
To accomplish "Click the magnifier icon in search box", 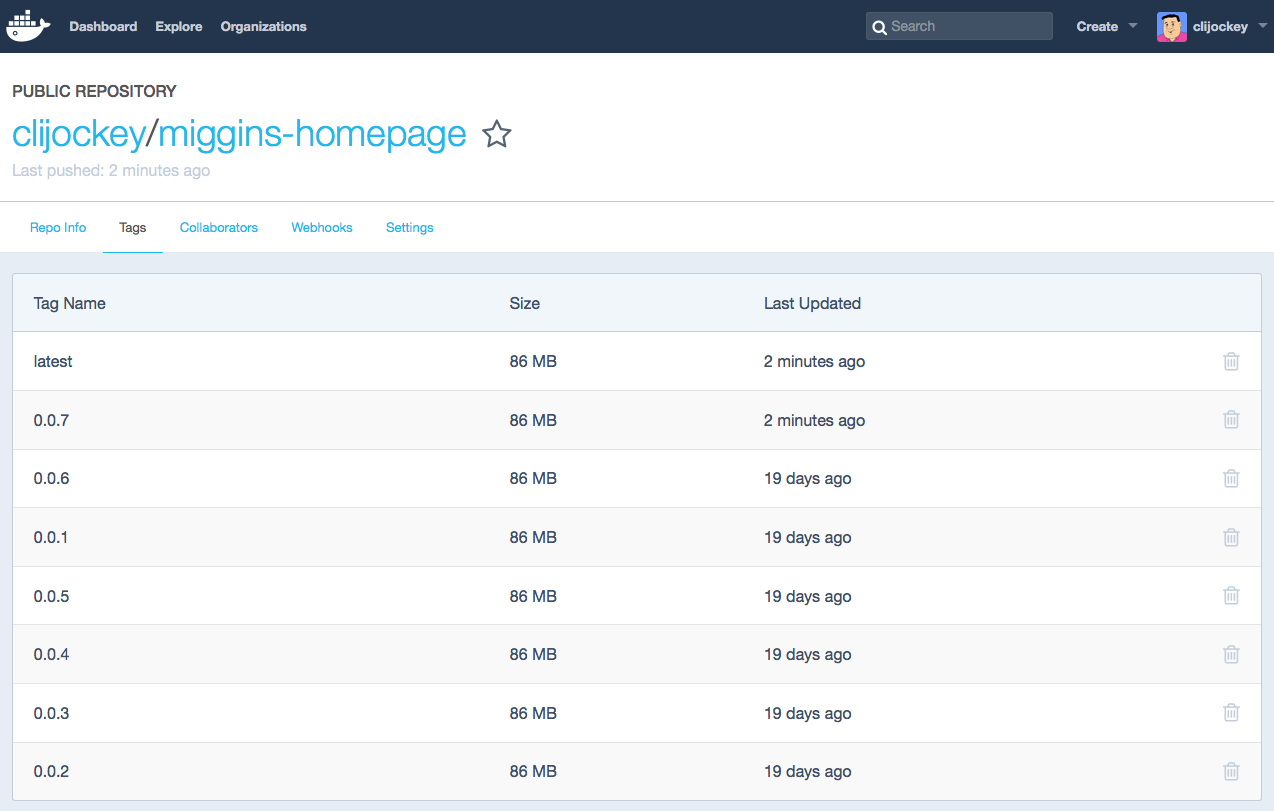I will point(879,27).
